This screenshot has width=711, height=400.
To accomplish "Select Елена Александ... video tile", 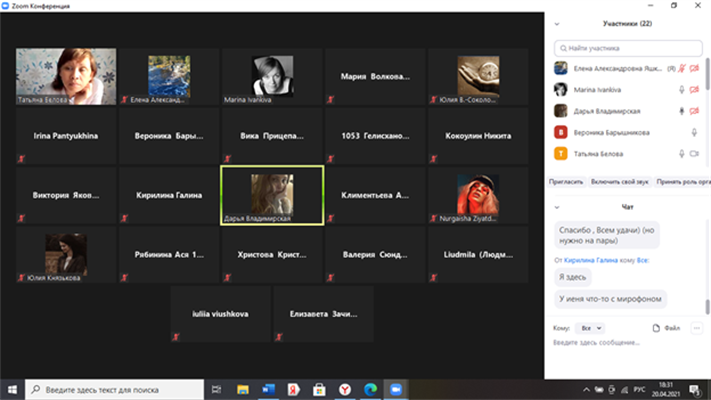I will (169, 76).
